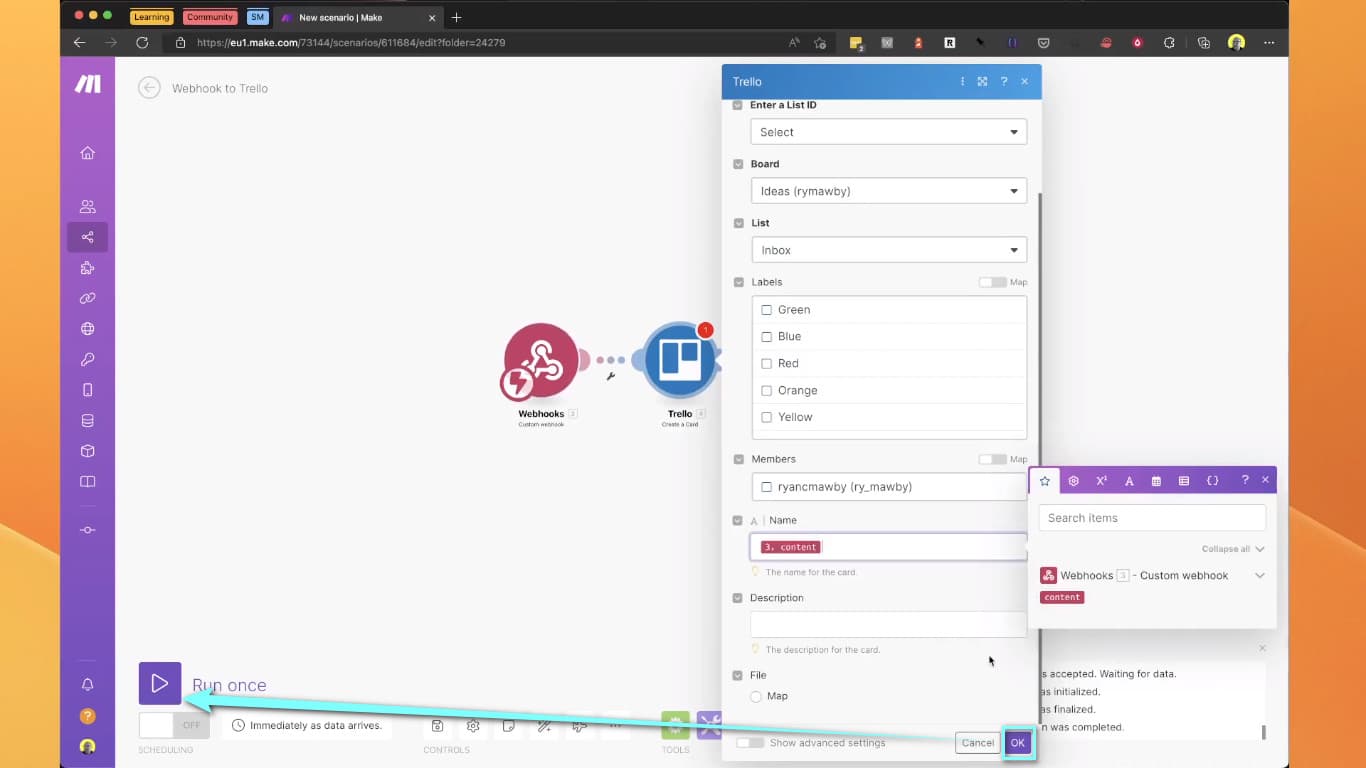Image resolution: width=1366 pixels, height=768 pixels.
Task: Toggle checkbox beside Board field label
Action: [738, 164]
